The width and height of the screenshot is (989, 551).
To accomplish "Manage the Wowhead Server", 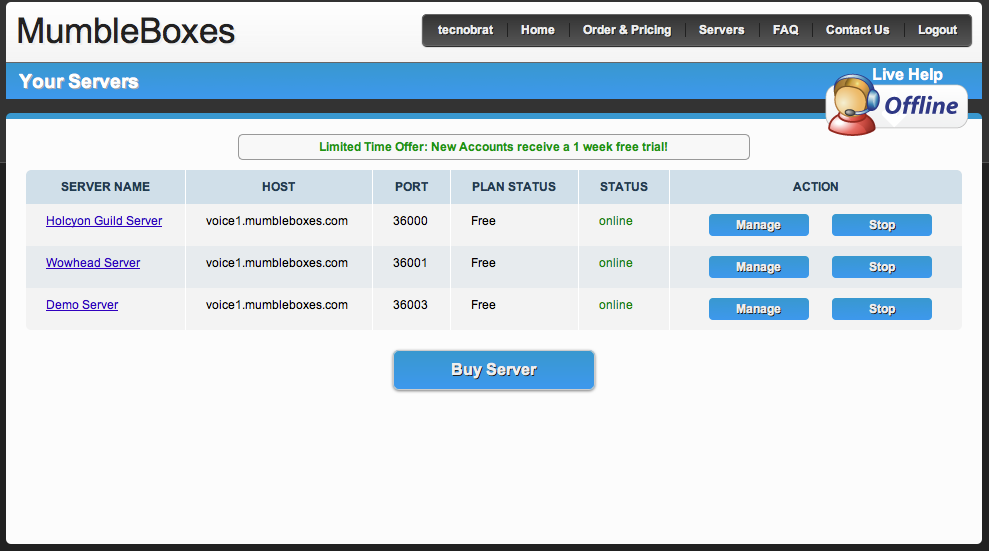I will pos(759,267).
